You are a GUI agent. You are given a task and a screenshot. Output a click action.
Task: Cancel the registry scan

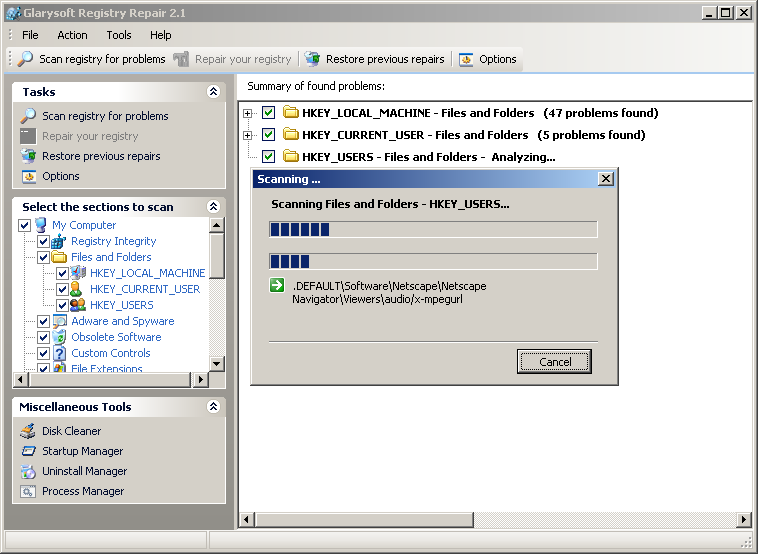coord(554,362)
